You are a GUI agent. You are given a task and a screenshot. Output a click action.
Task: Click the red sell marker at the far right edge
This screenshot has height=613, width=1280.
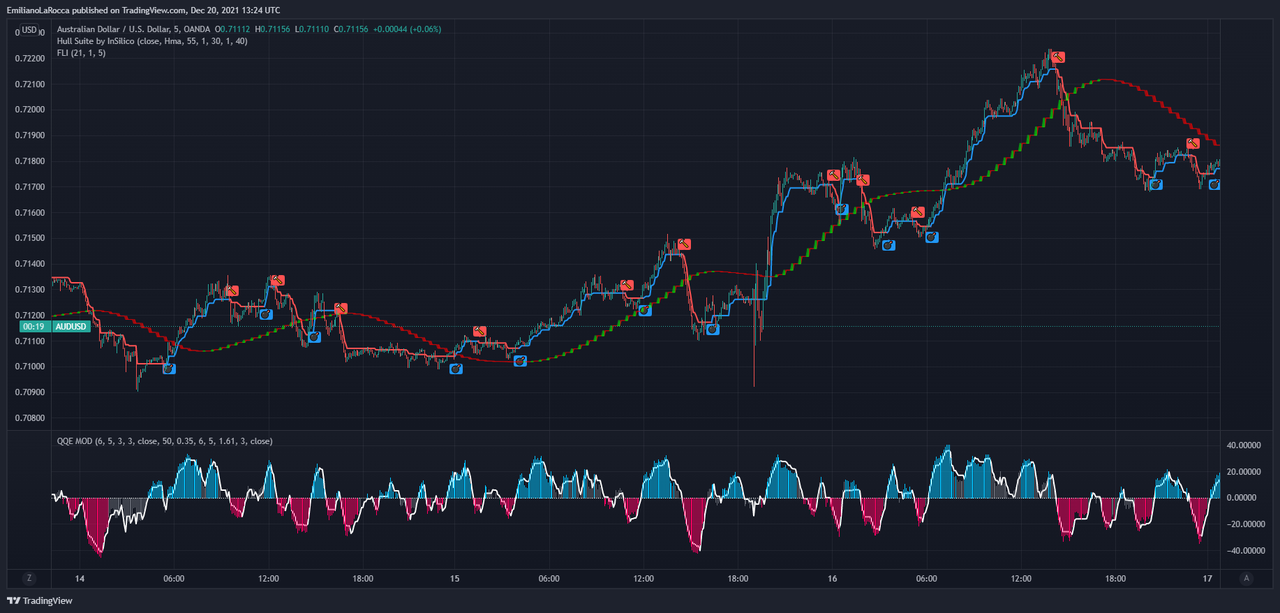click(x=1193, y=143)
